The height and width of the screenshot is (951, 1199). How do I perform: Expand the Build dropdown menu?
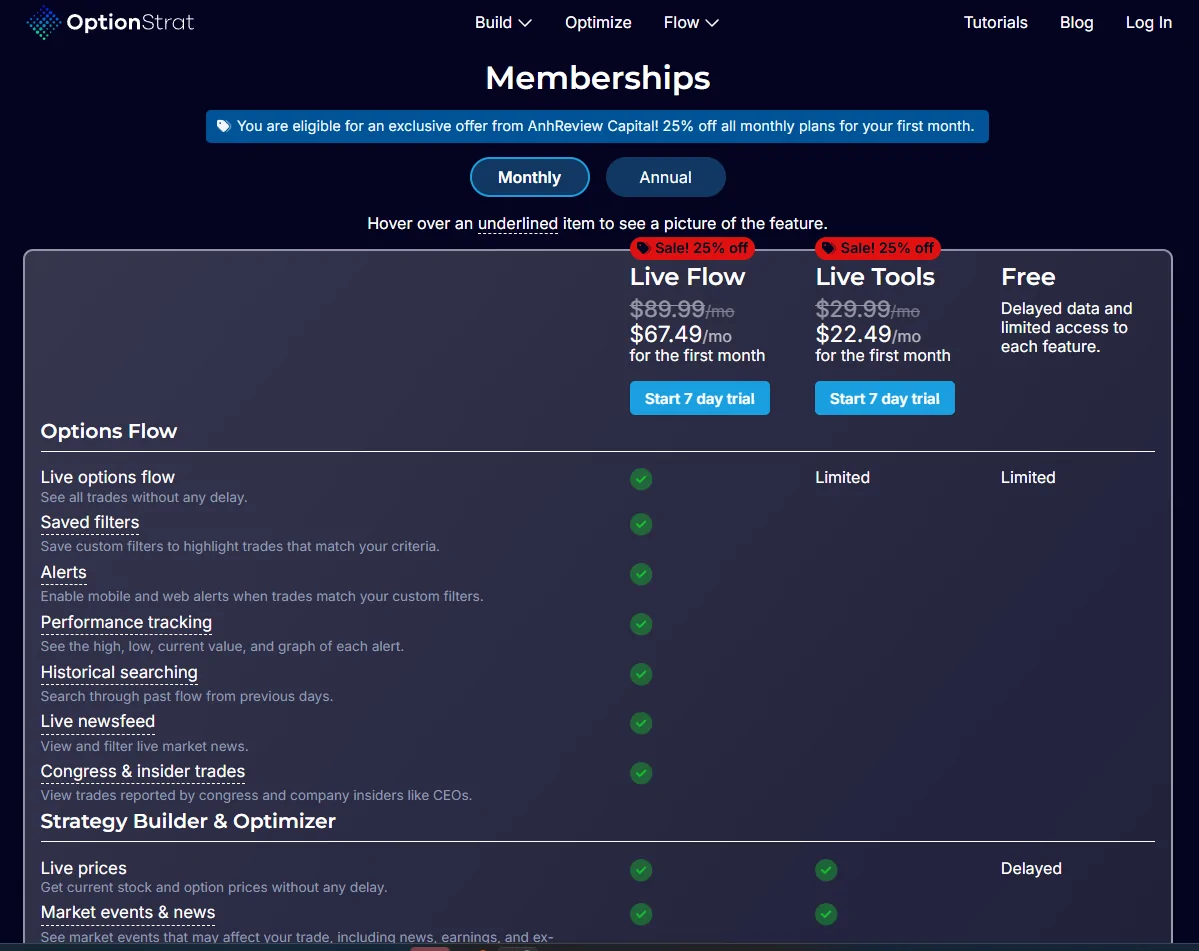coord(503,22)
